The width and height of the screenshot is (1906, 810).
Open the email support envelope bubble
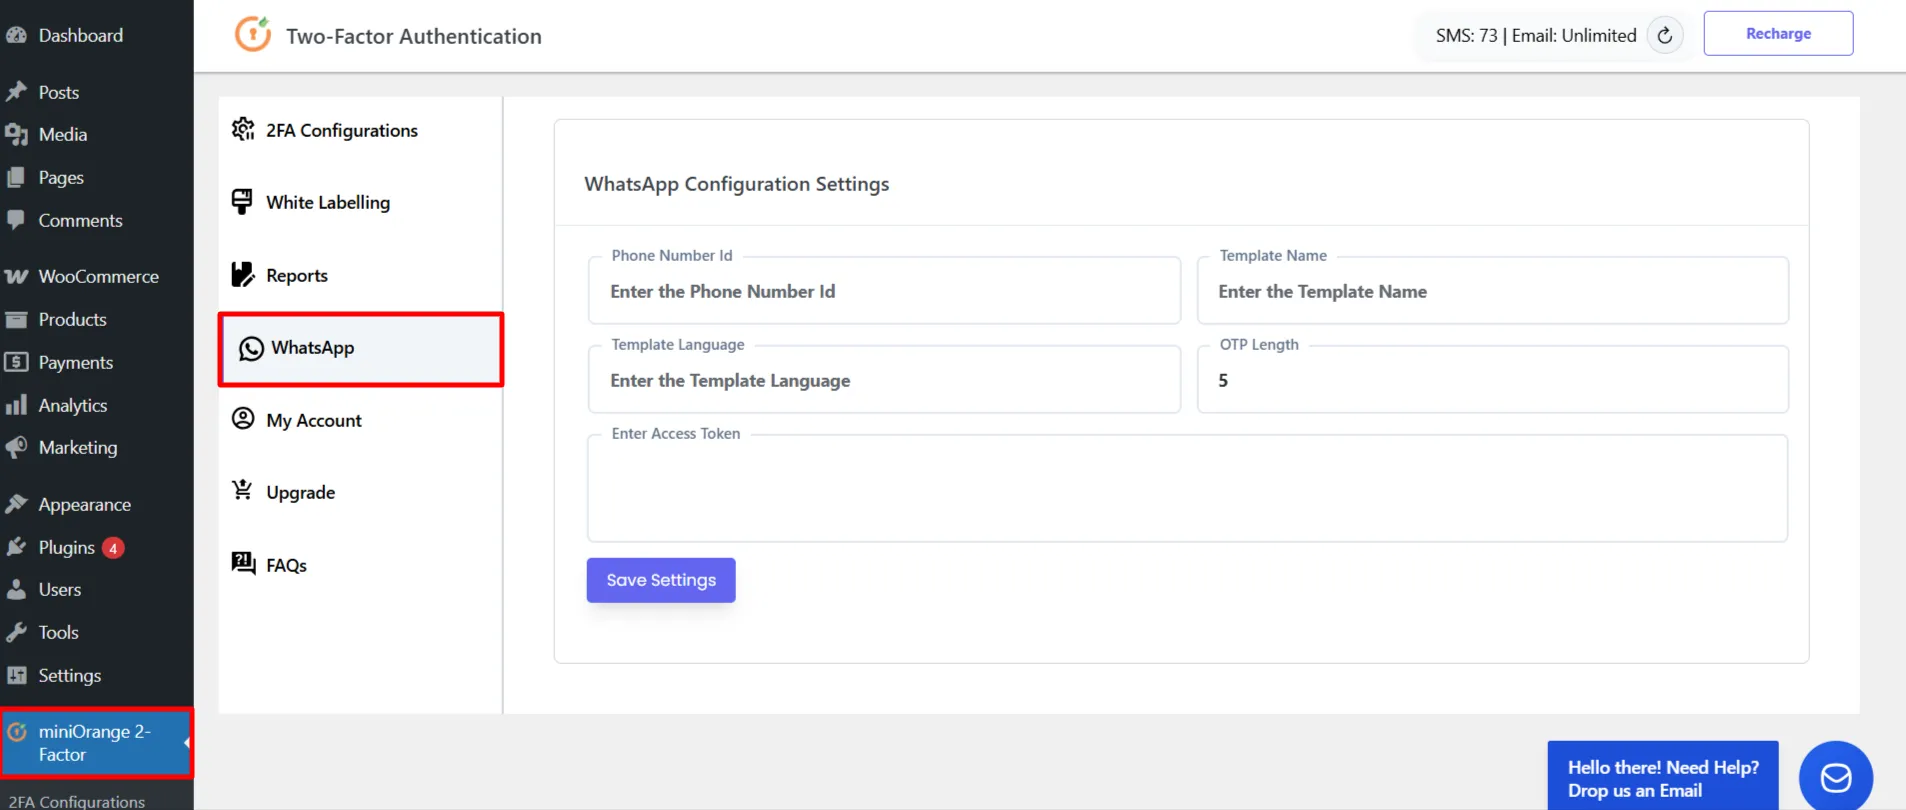(1836, 777)
